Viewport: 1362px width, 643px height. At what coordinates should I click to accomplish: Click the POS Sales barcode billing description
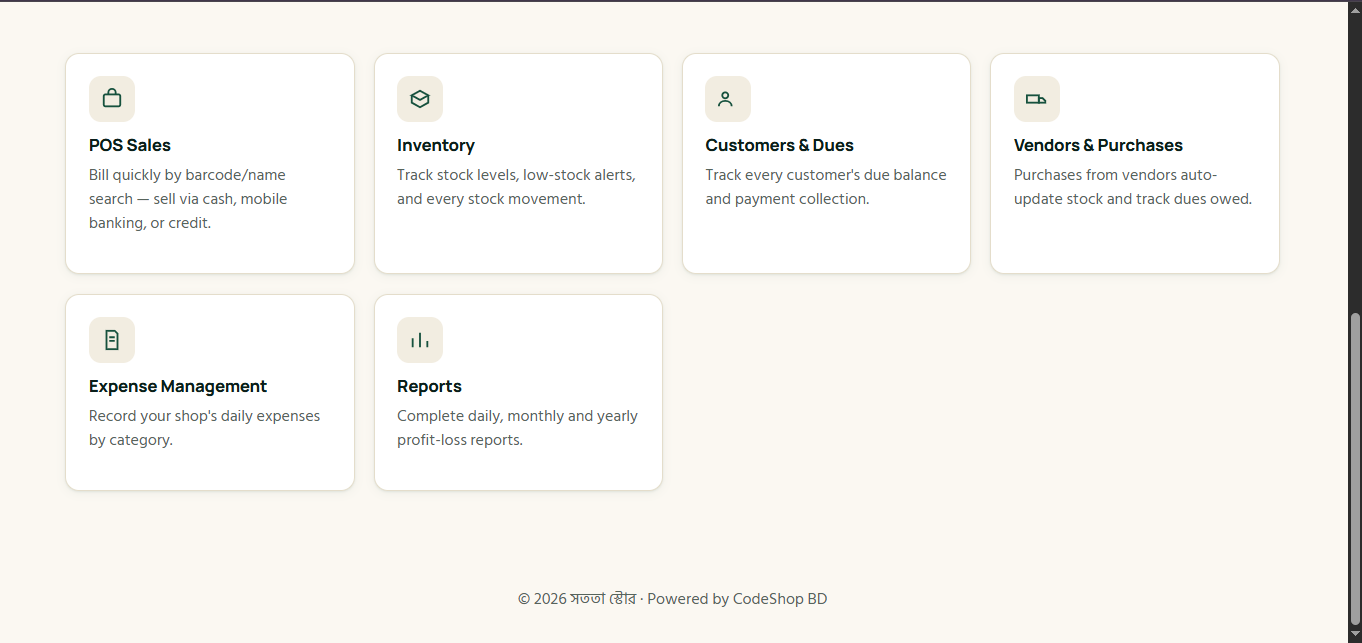(x=188, y=199)
